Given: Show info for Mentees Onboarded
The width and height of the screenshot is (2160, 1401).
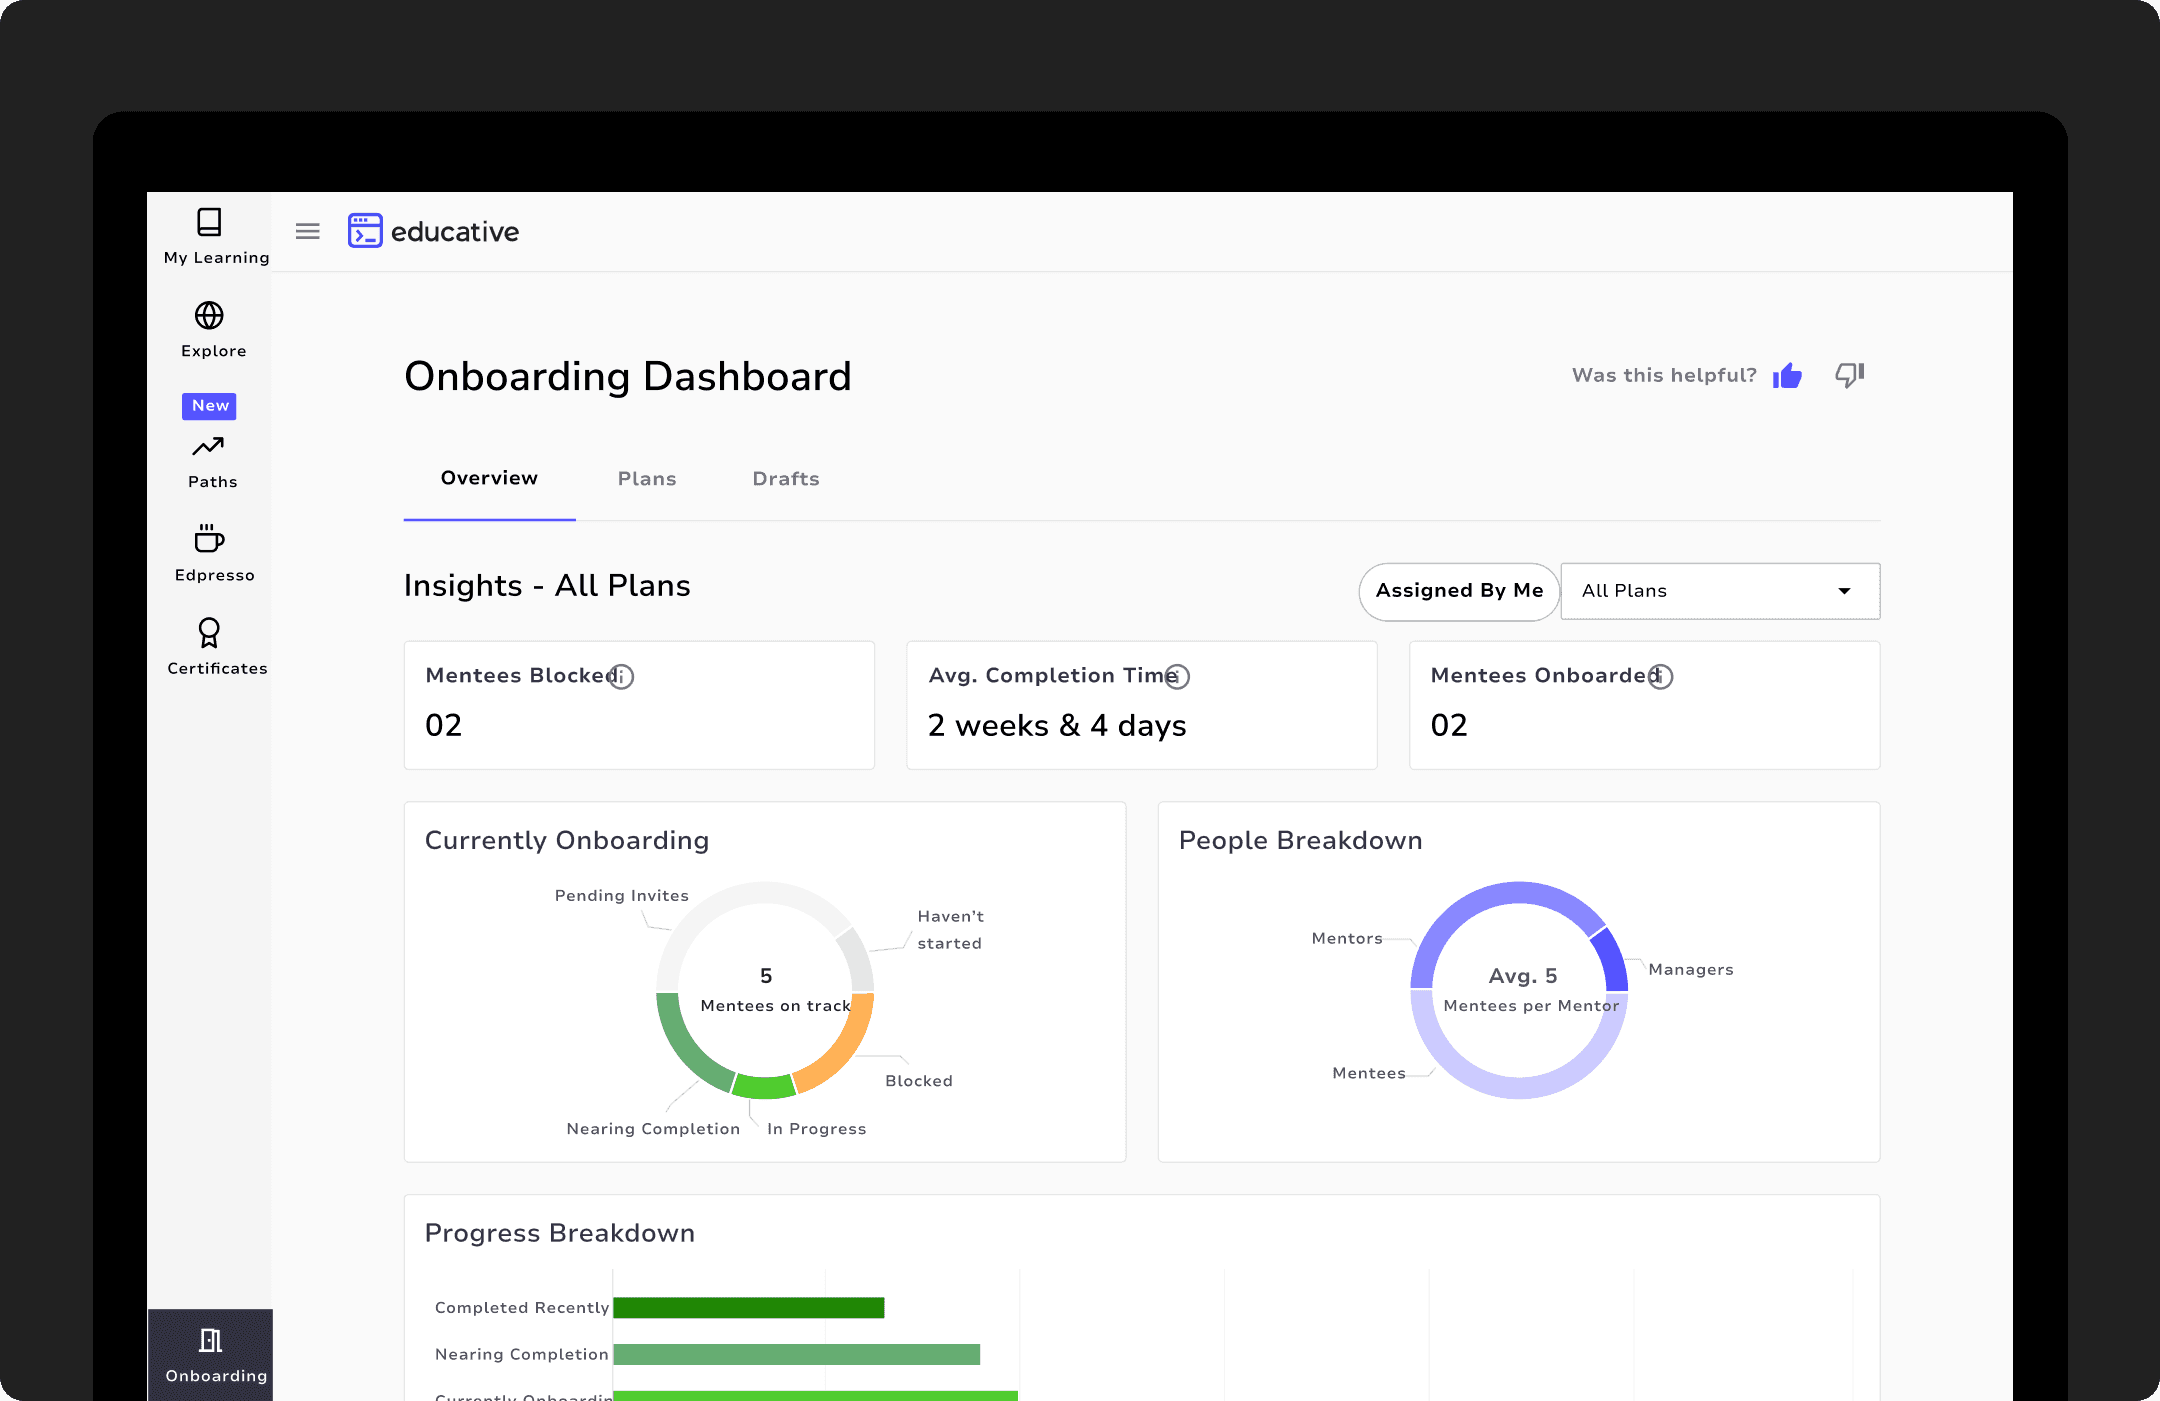Looking at the screenshot, I should [x=1660, y=677].
